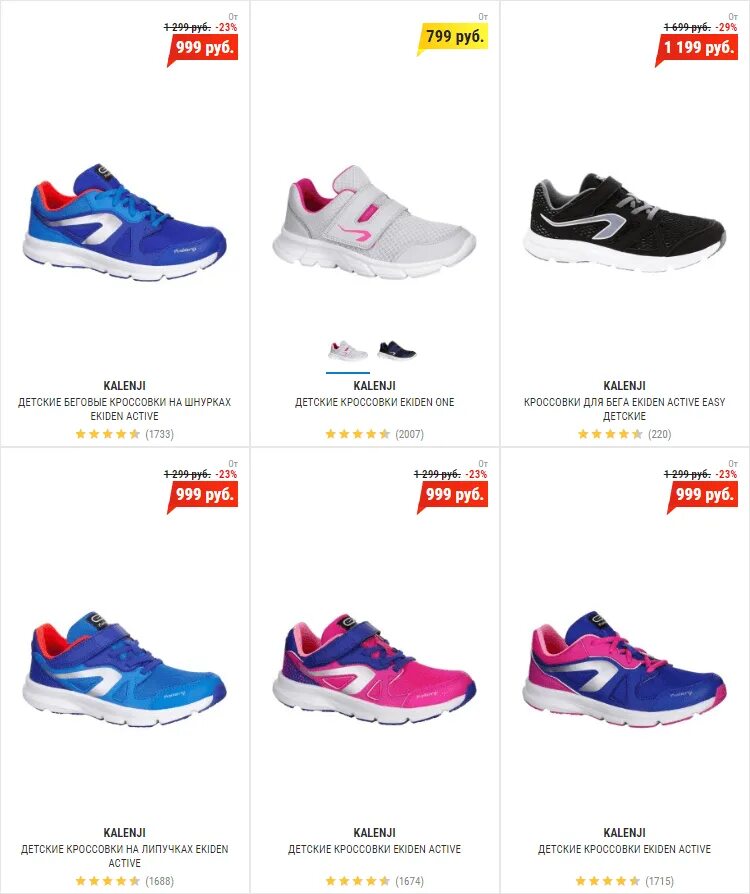Image resolution: width=750 pixels, height=894 pixels.
Task: Select the dark navy colour variant thumbnail
Action: click(x=397, y=350)
